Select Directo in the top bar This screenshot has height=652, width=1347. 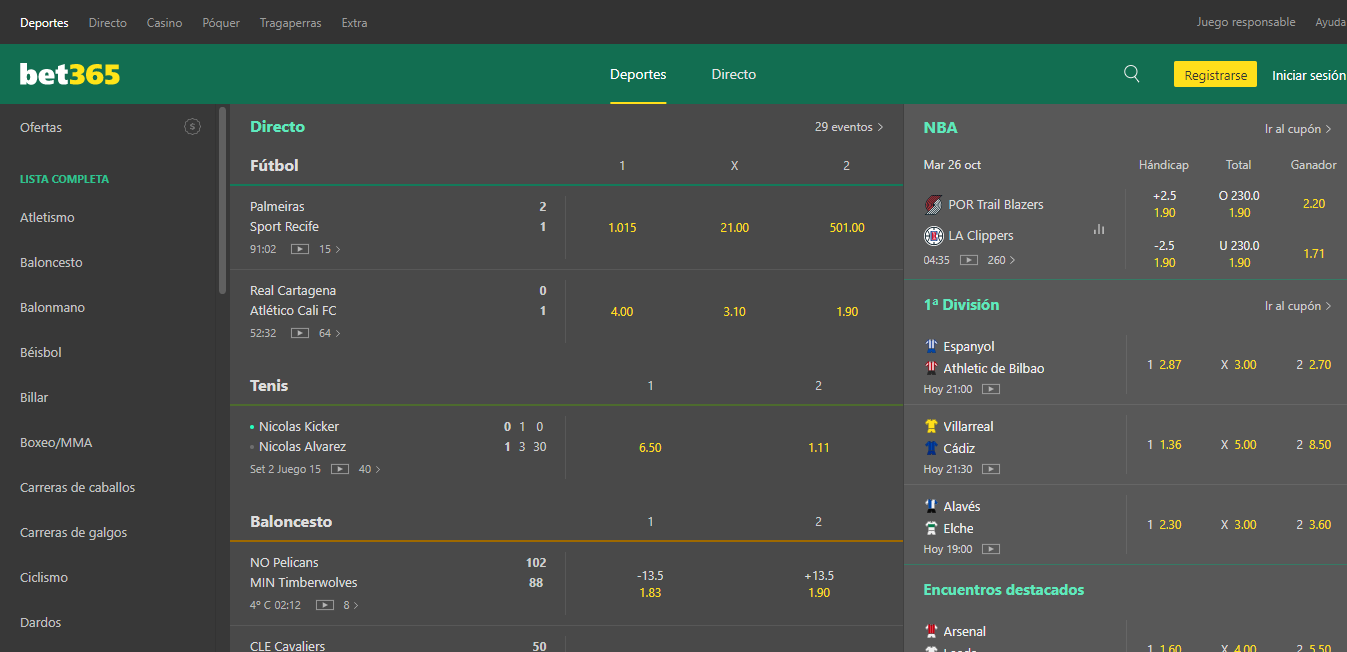coord(108,22)
